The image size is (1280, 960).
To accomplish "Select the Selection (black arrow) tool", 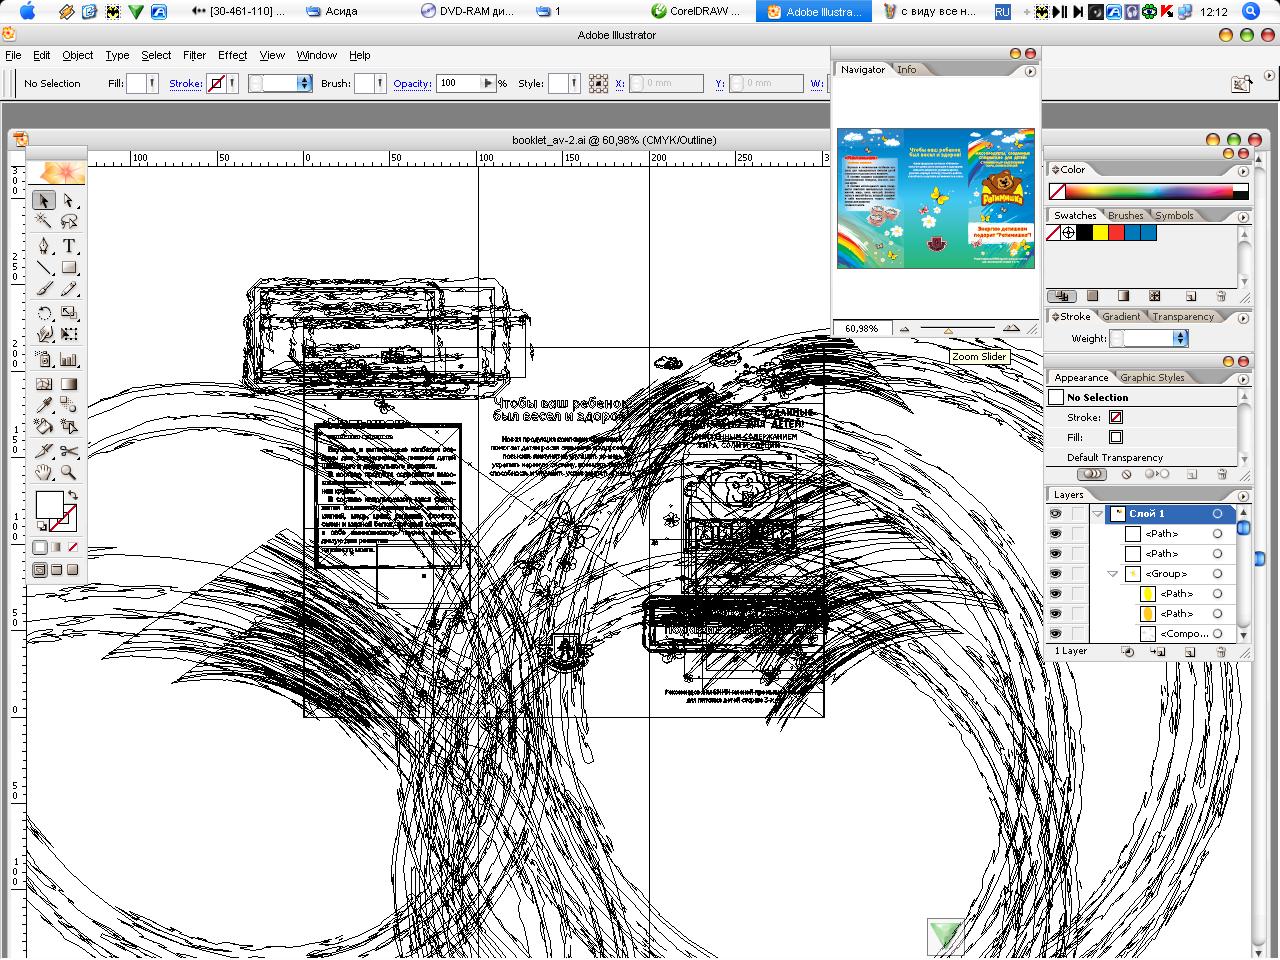I will pyautogui.click(x=44, y=201).
